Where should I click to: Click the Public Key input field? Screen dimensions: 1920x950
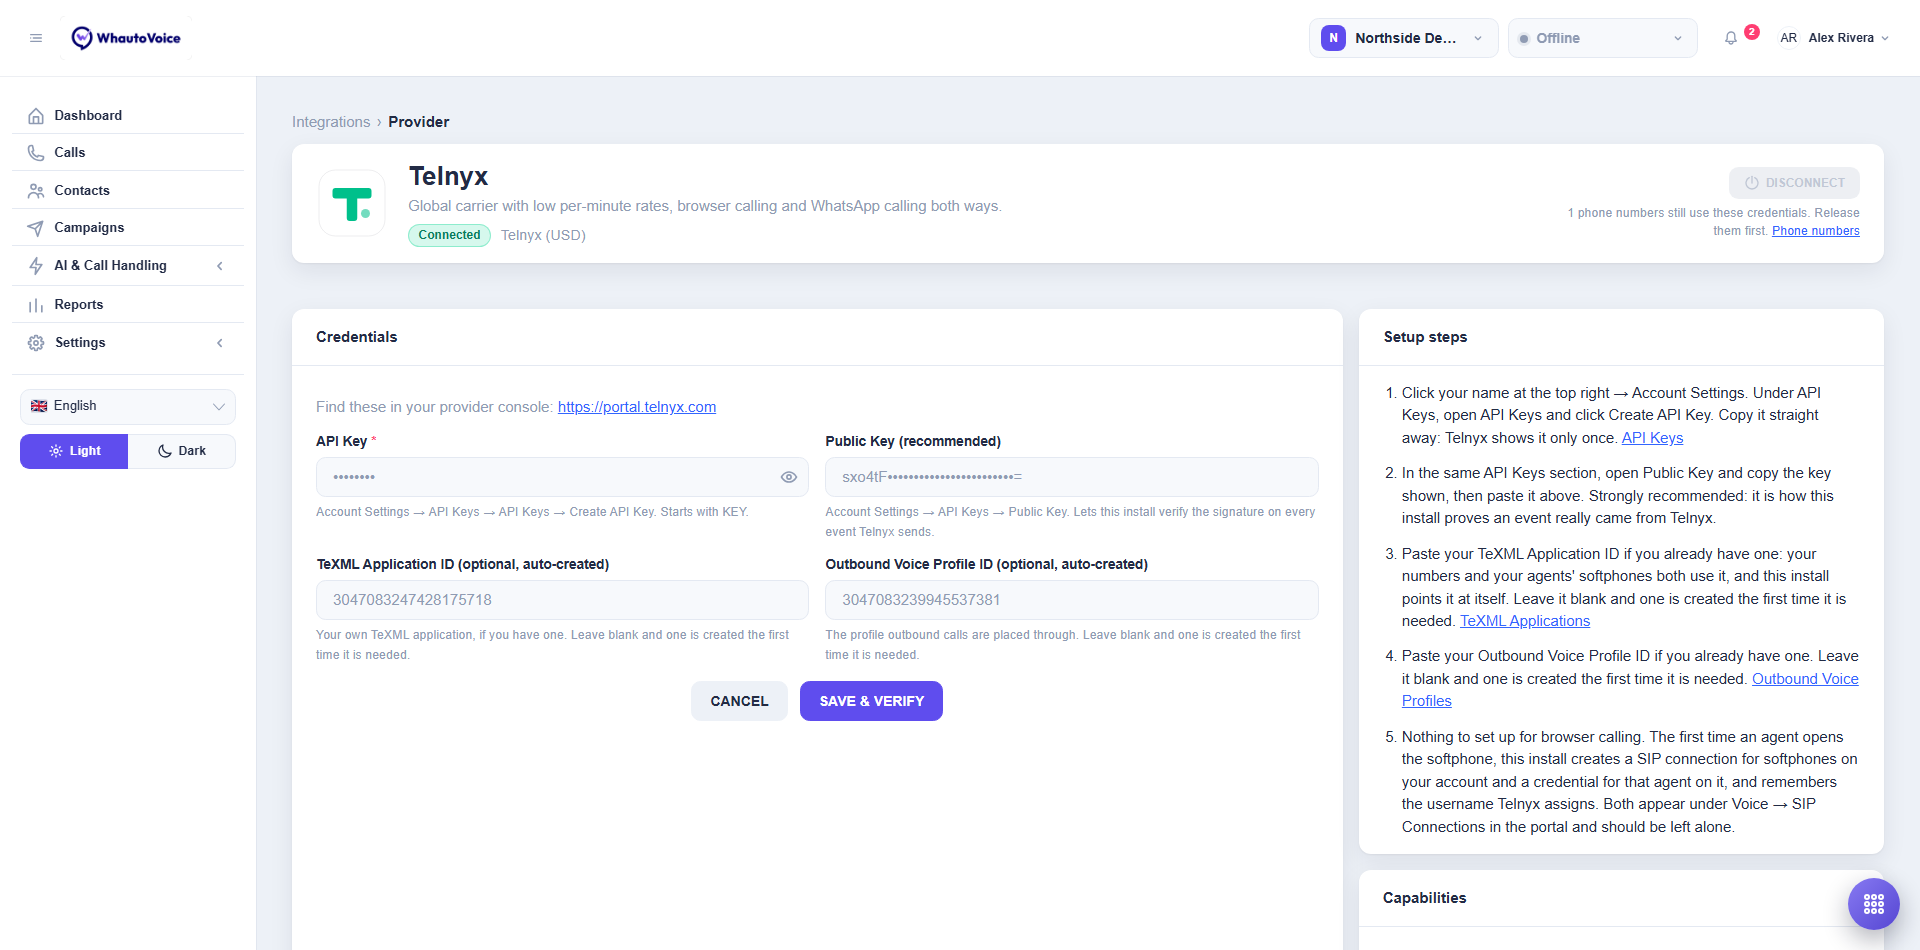(1072, 477)
